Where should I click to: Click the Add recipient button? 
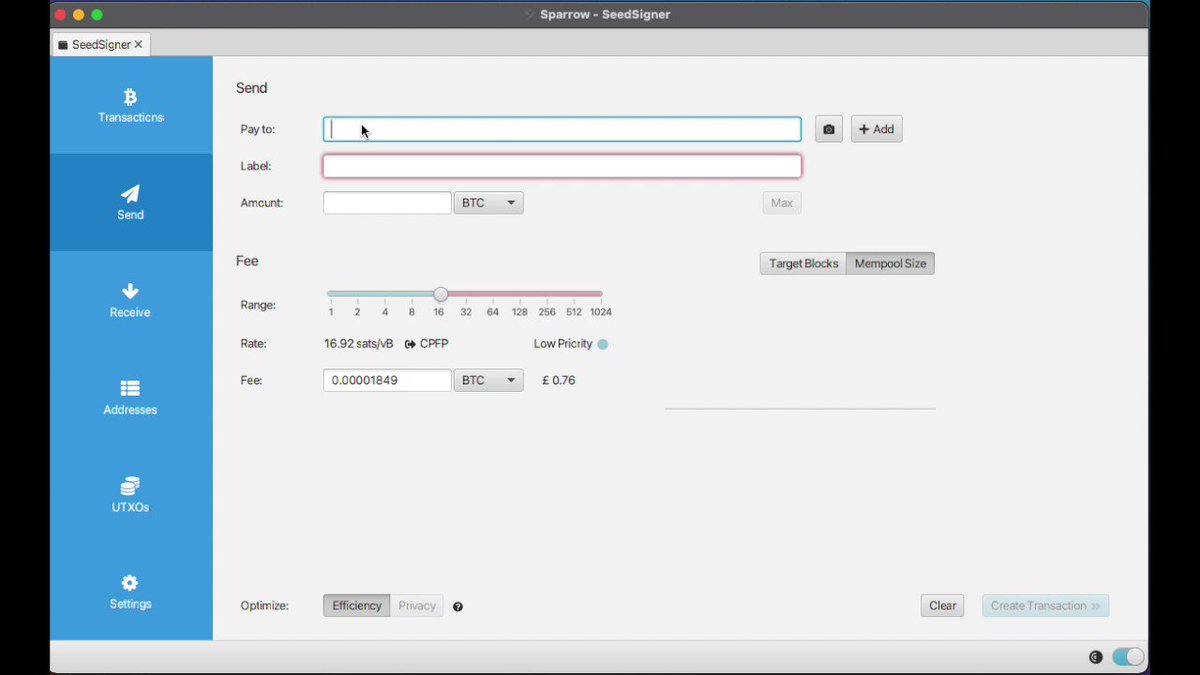pos(877,129)
